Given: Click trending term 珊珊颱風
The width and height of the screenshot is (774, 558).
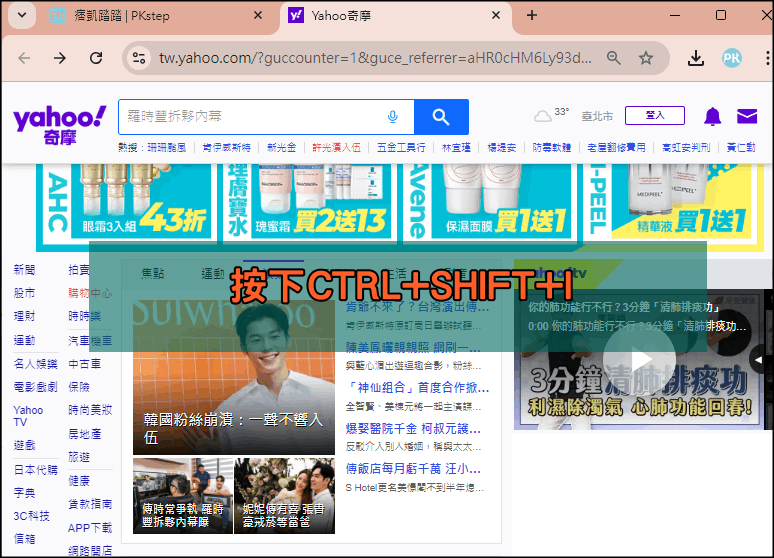Looking at the screenshot, I should [167, 147].
